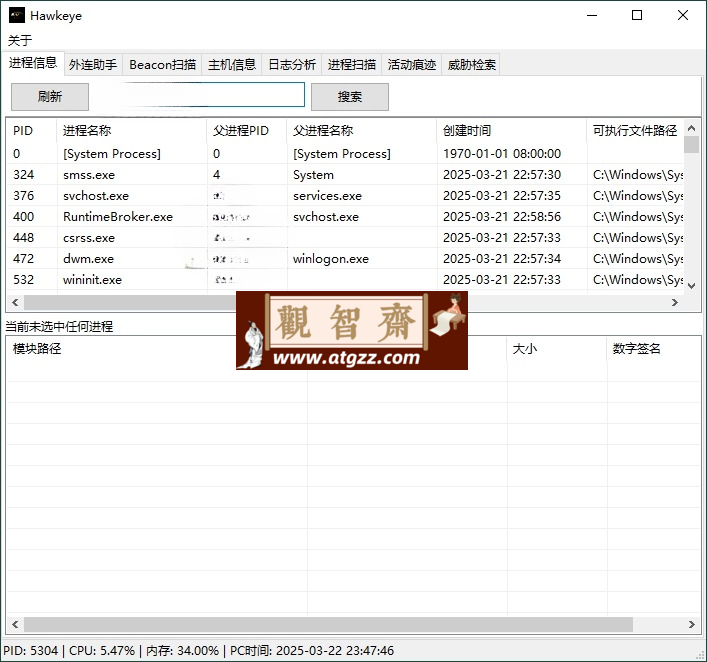Click module list right scroll arrow
707x662 pixels.
692,625
